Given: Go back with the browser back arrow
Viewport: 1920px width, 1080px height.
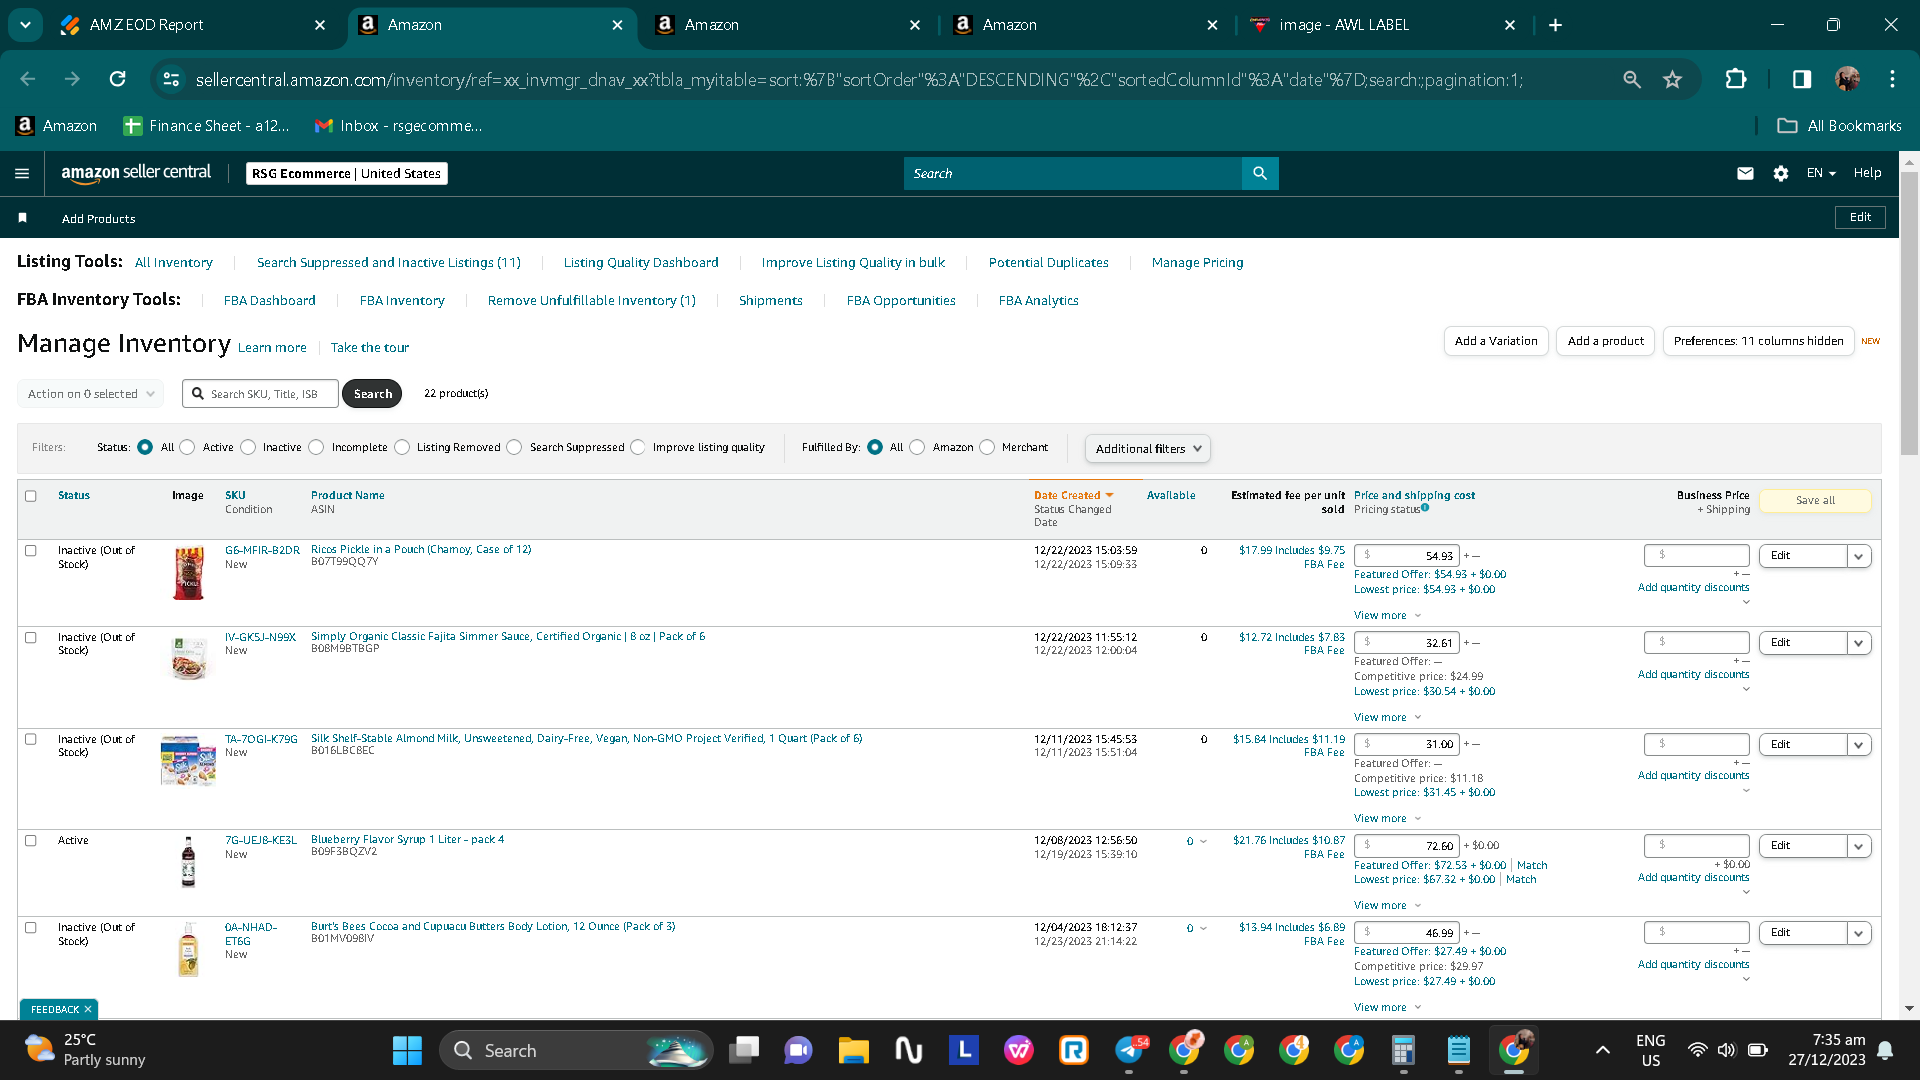Looking at the screenshot, I should click(x=28, y=79).
